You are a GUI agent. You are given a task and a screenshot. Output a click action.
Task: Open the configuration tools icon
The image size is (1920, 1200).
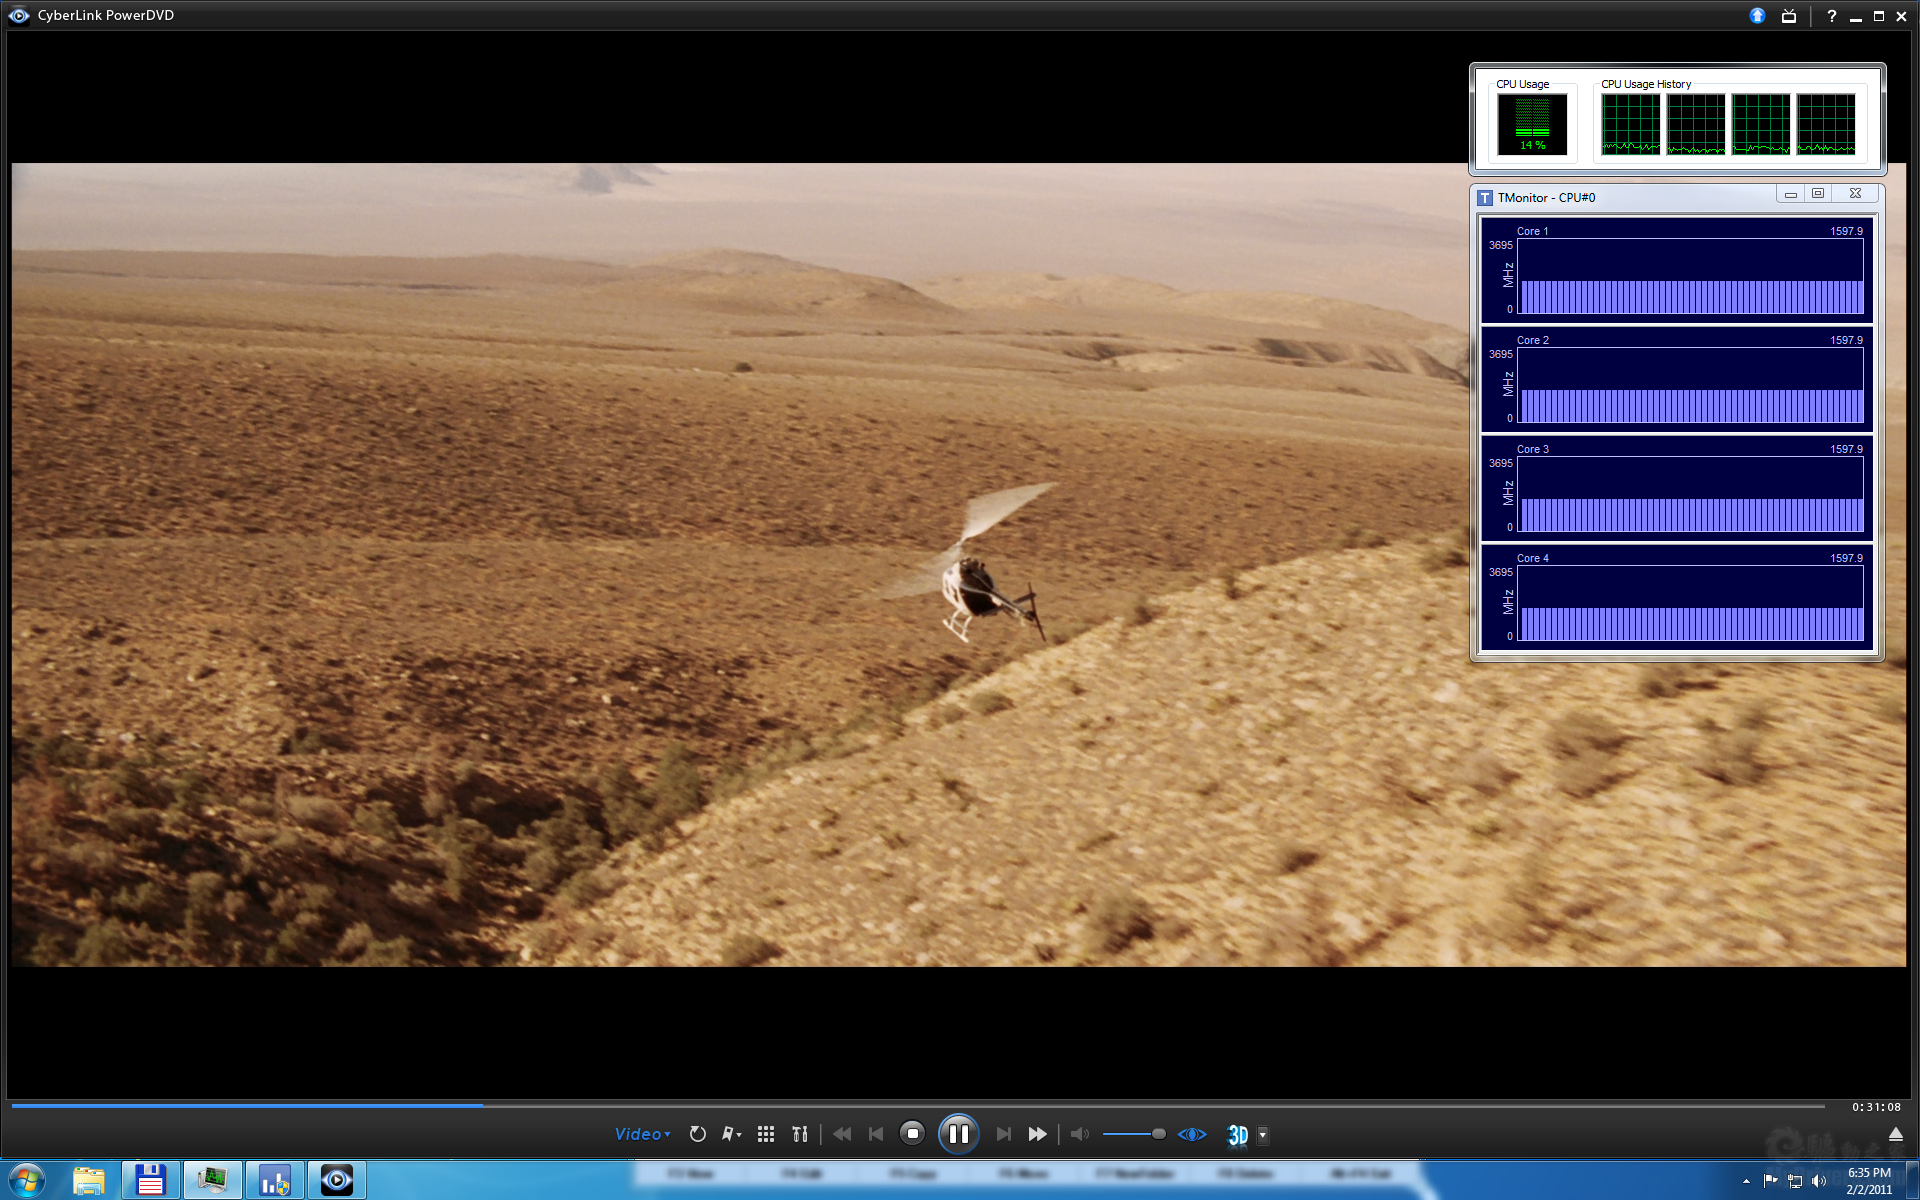click(799, 1134)
